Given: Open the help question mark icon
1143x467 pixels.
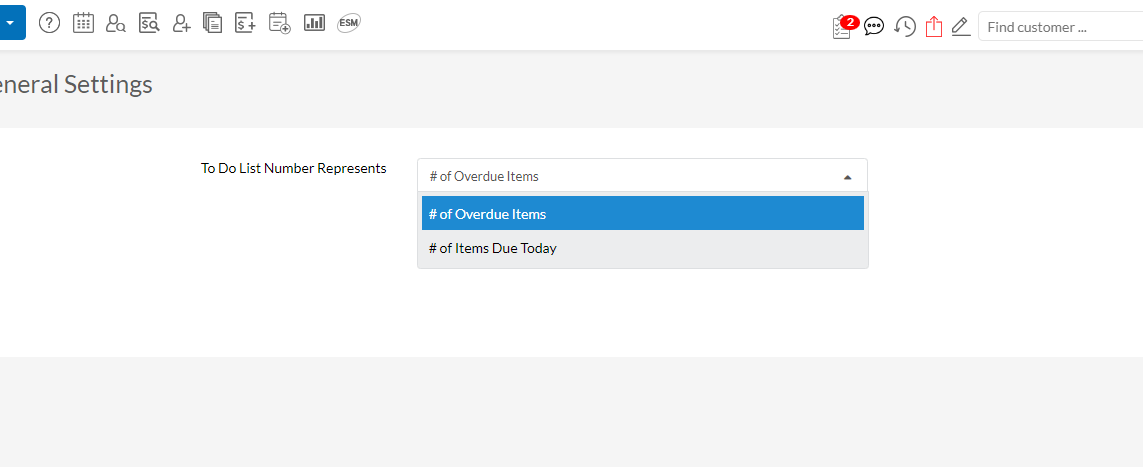Looking at the screenshot, I should coord(49,23).
